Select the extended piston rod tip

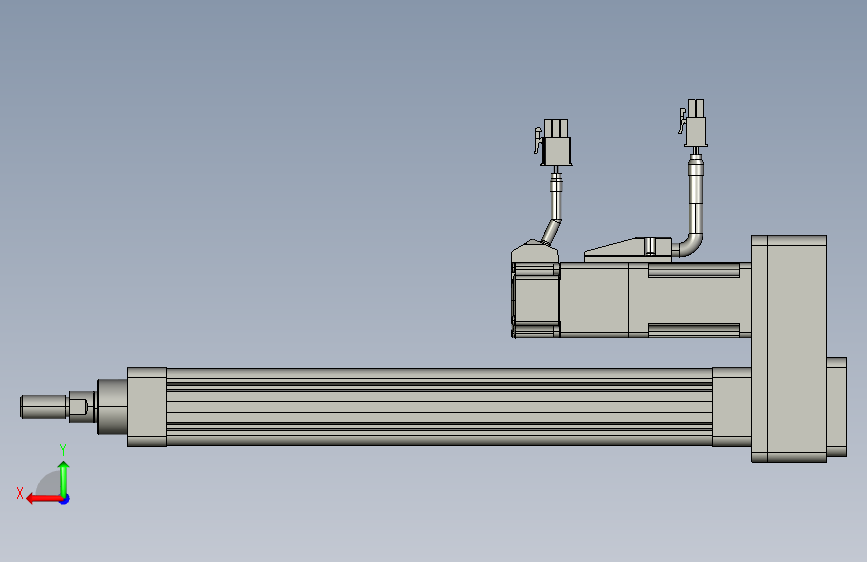(x=44, y=407)
